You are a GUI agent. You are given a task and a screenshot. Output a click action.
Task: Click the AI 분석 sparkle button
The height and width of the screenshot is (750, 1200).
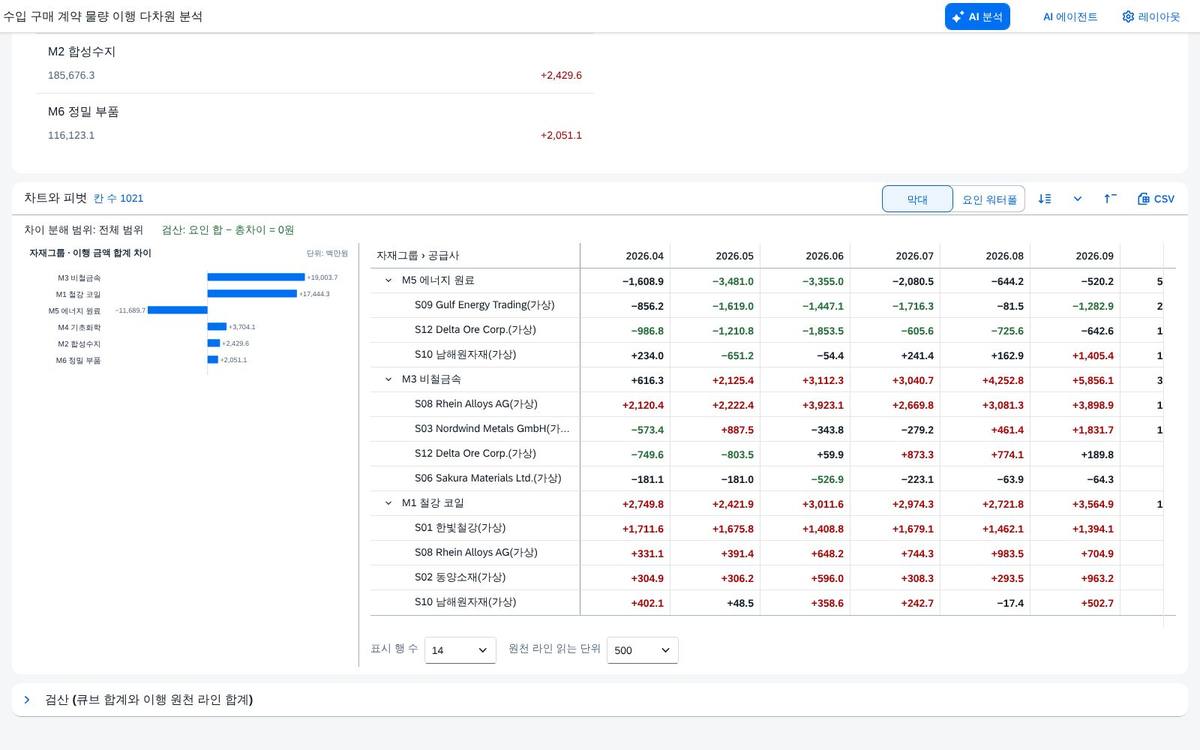[977, 16]
